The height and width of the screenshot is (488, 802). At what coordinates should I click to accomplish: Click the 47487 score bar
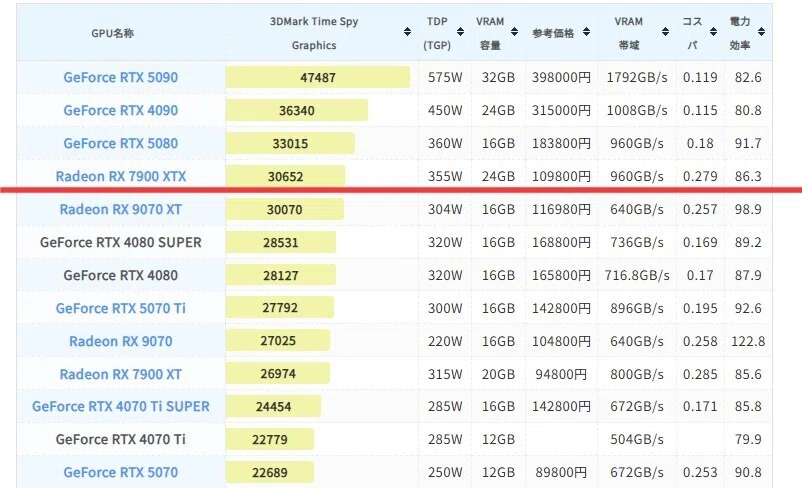(318, 77)
